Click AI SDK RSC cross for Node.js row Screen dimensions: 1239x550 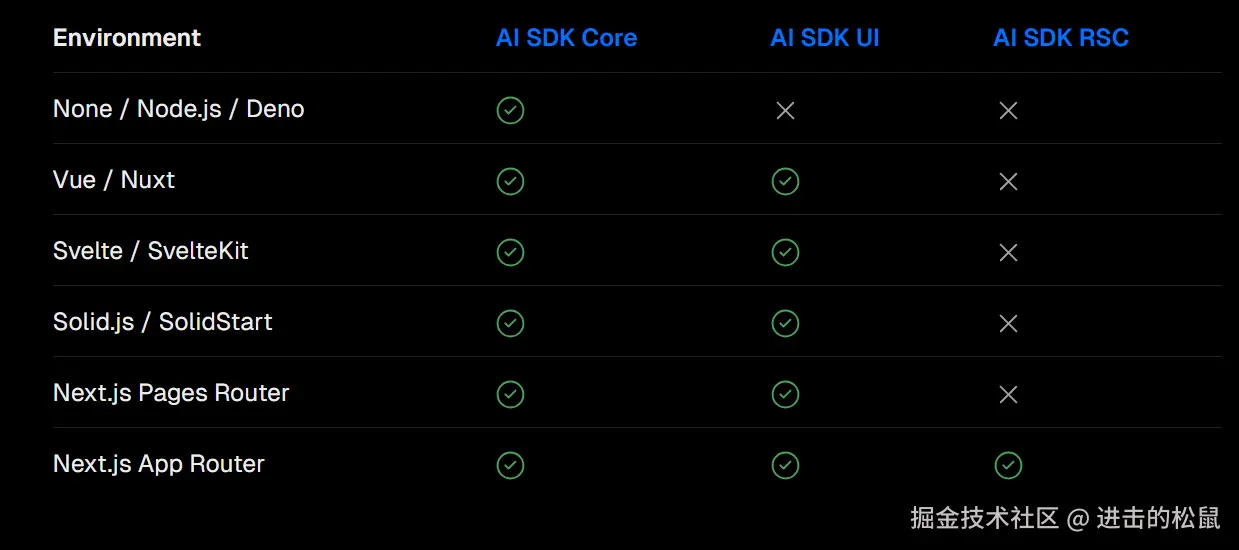pyautogui.click(x=1008, y=110)
